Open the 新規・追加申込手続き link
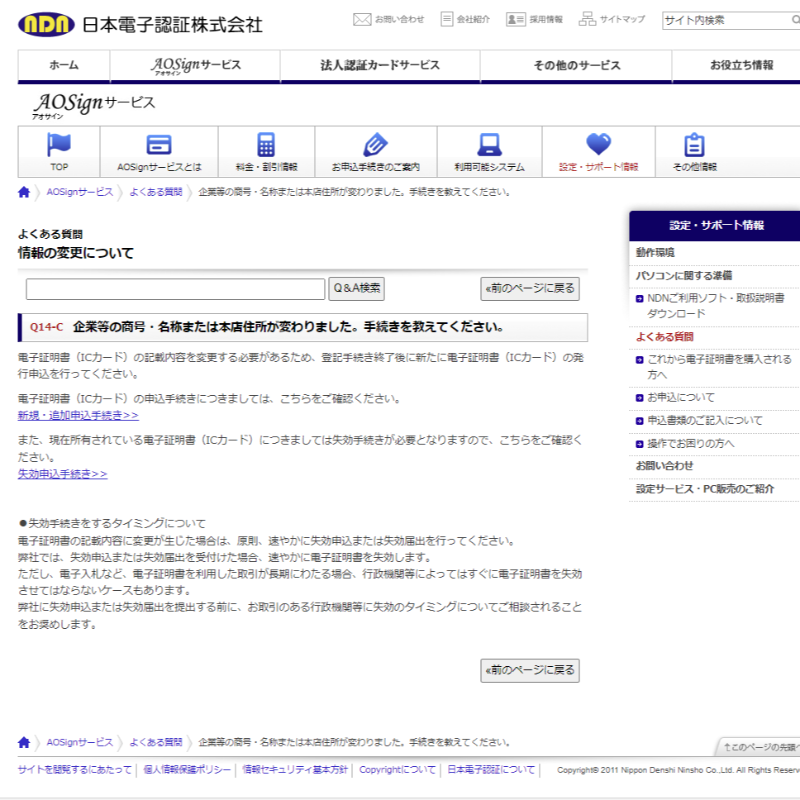This screenshot has height=800, width=800. (78, 415)
